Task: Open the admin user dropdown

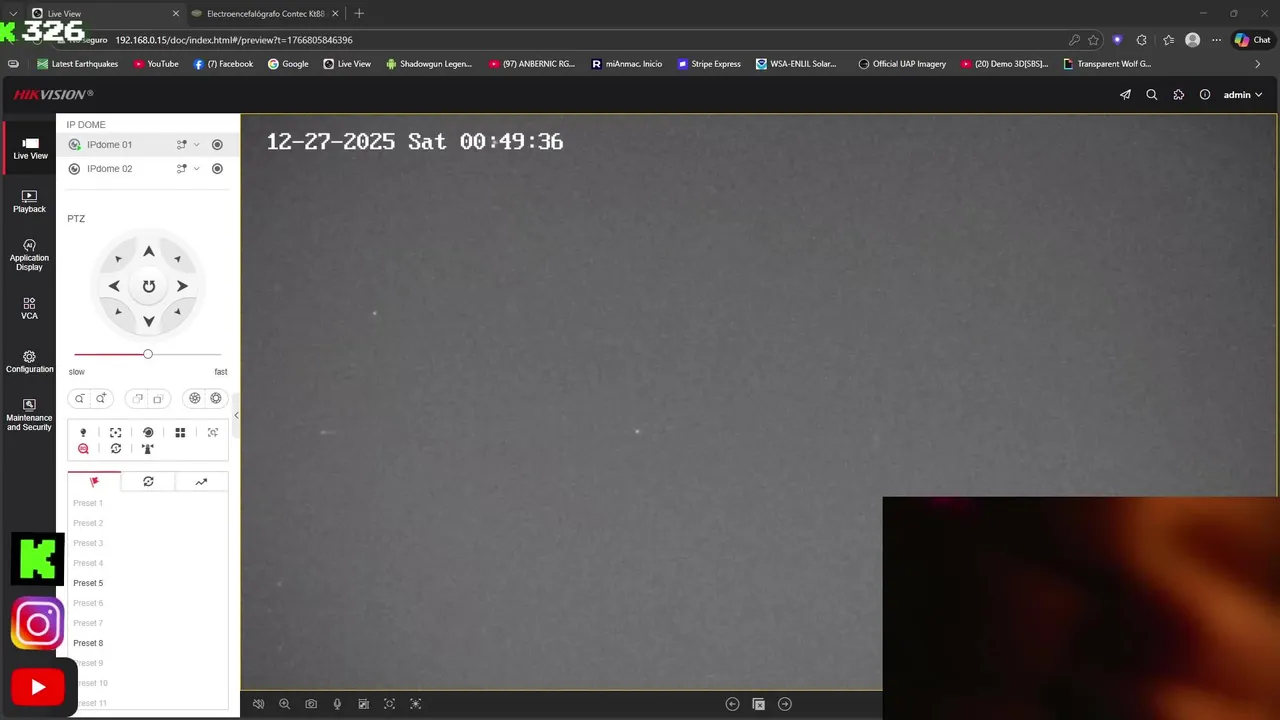Action: point(1243,95)
